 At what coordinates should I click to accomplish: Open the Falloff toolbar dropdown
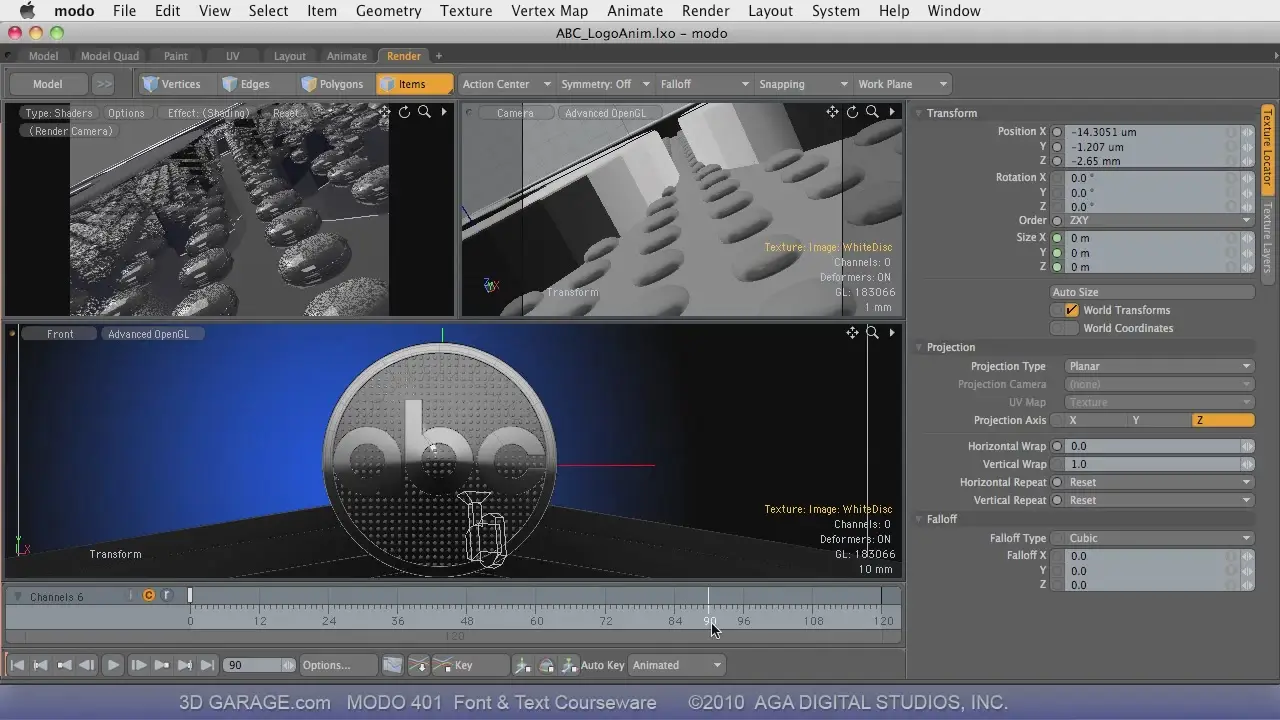click(x=704, y=84)
